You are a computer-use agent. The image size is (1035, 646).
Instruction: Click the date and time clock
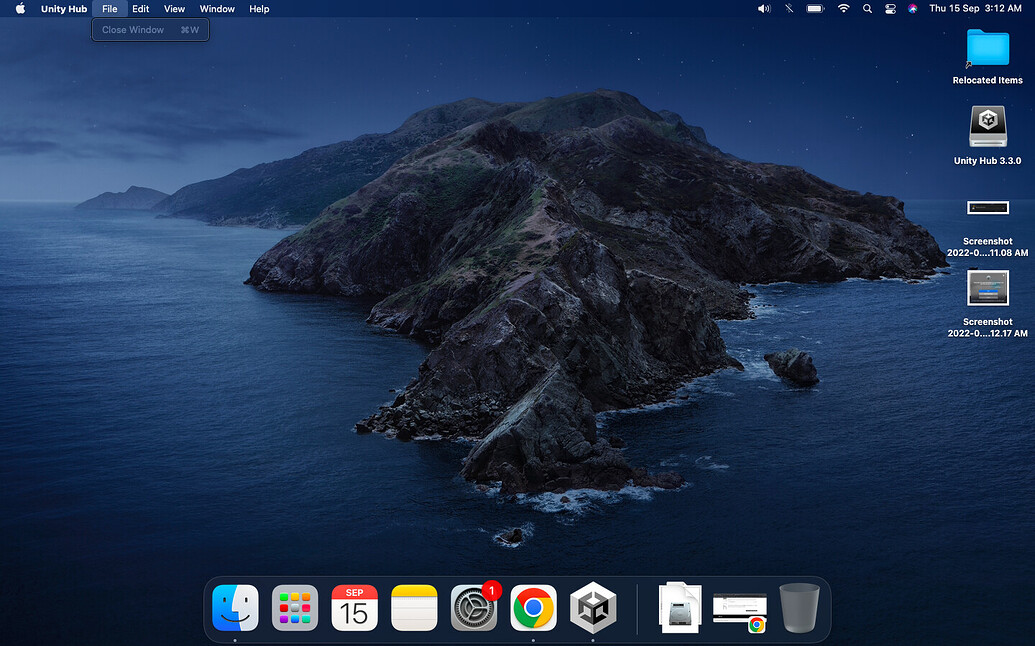coord(975,9)
